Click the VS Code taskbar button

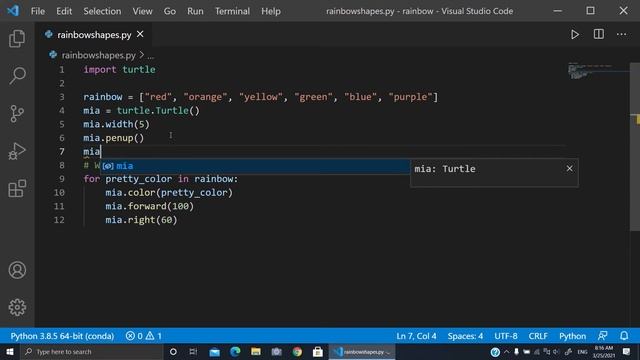coord(362,351)
